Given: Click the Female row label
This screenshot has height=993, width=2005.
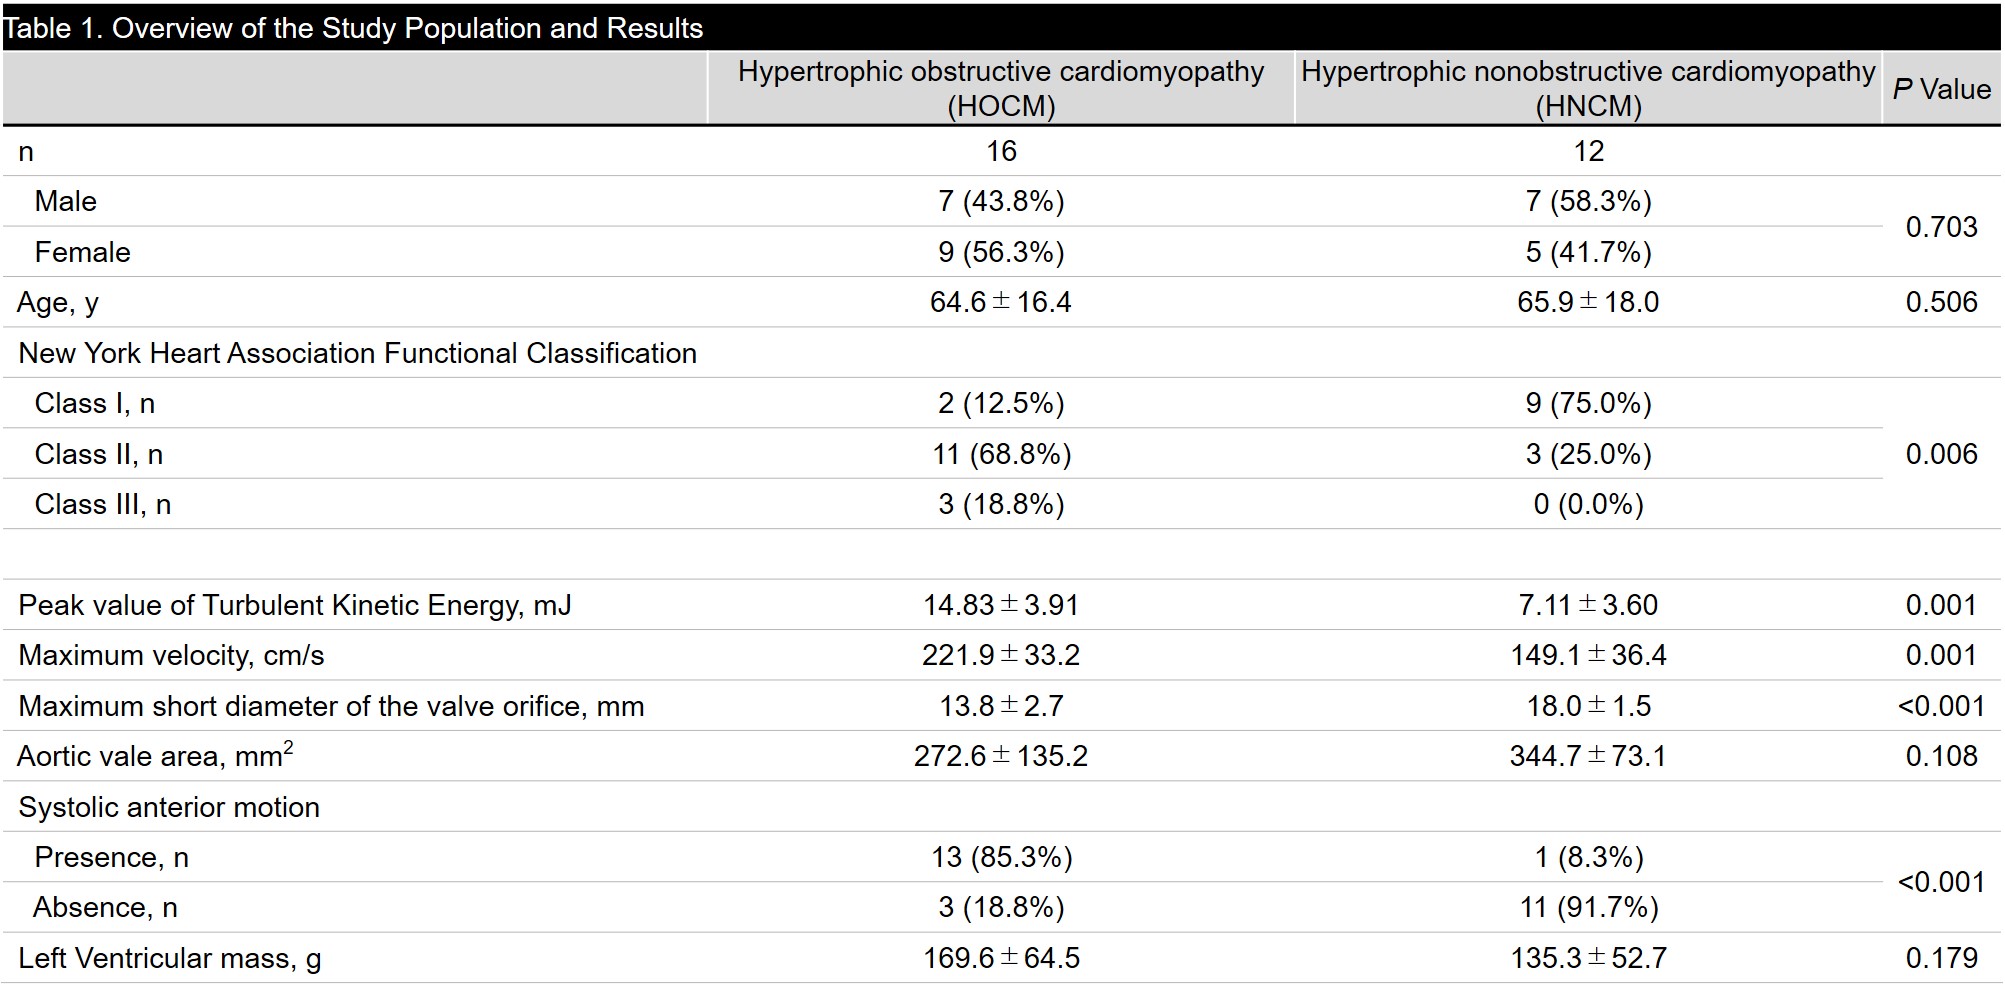Looking at the screenshot, I should [x=82, y=252].
